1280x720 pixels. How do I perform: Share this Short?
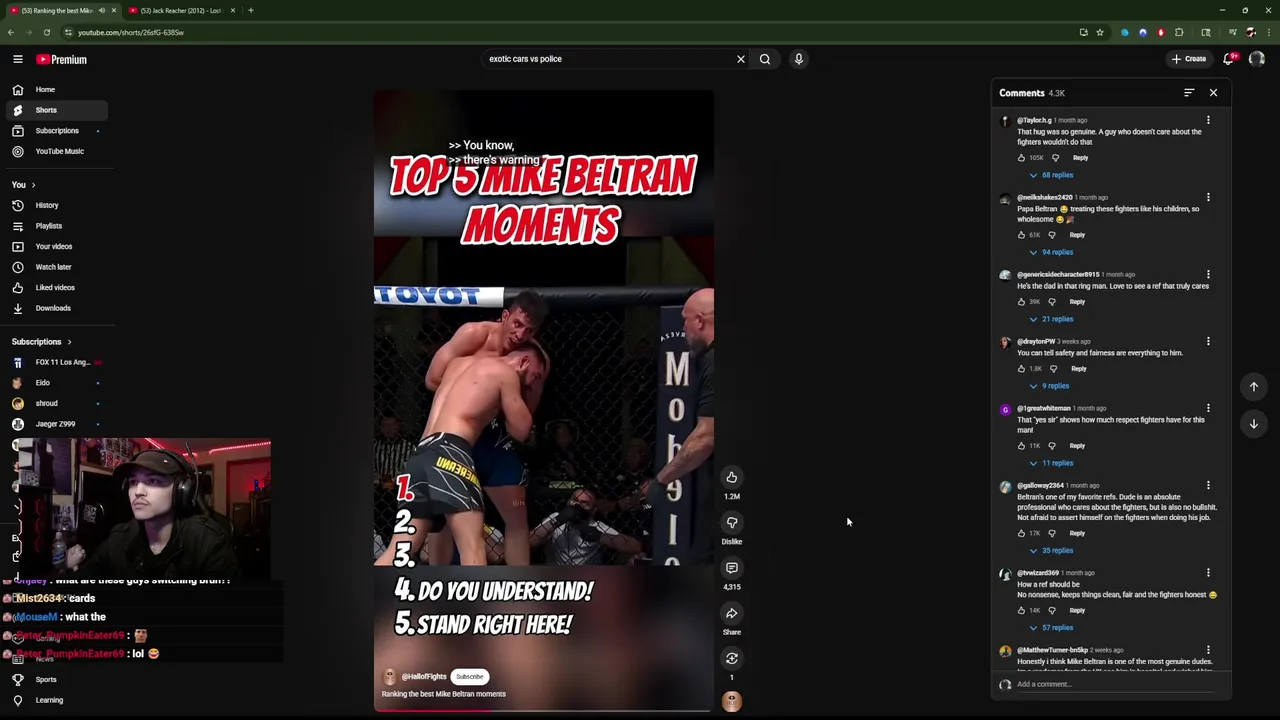pos(732,613)
